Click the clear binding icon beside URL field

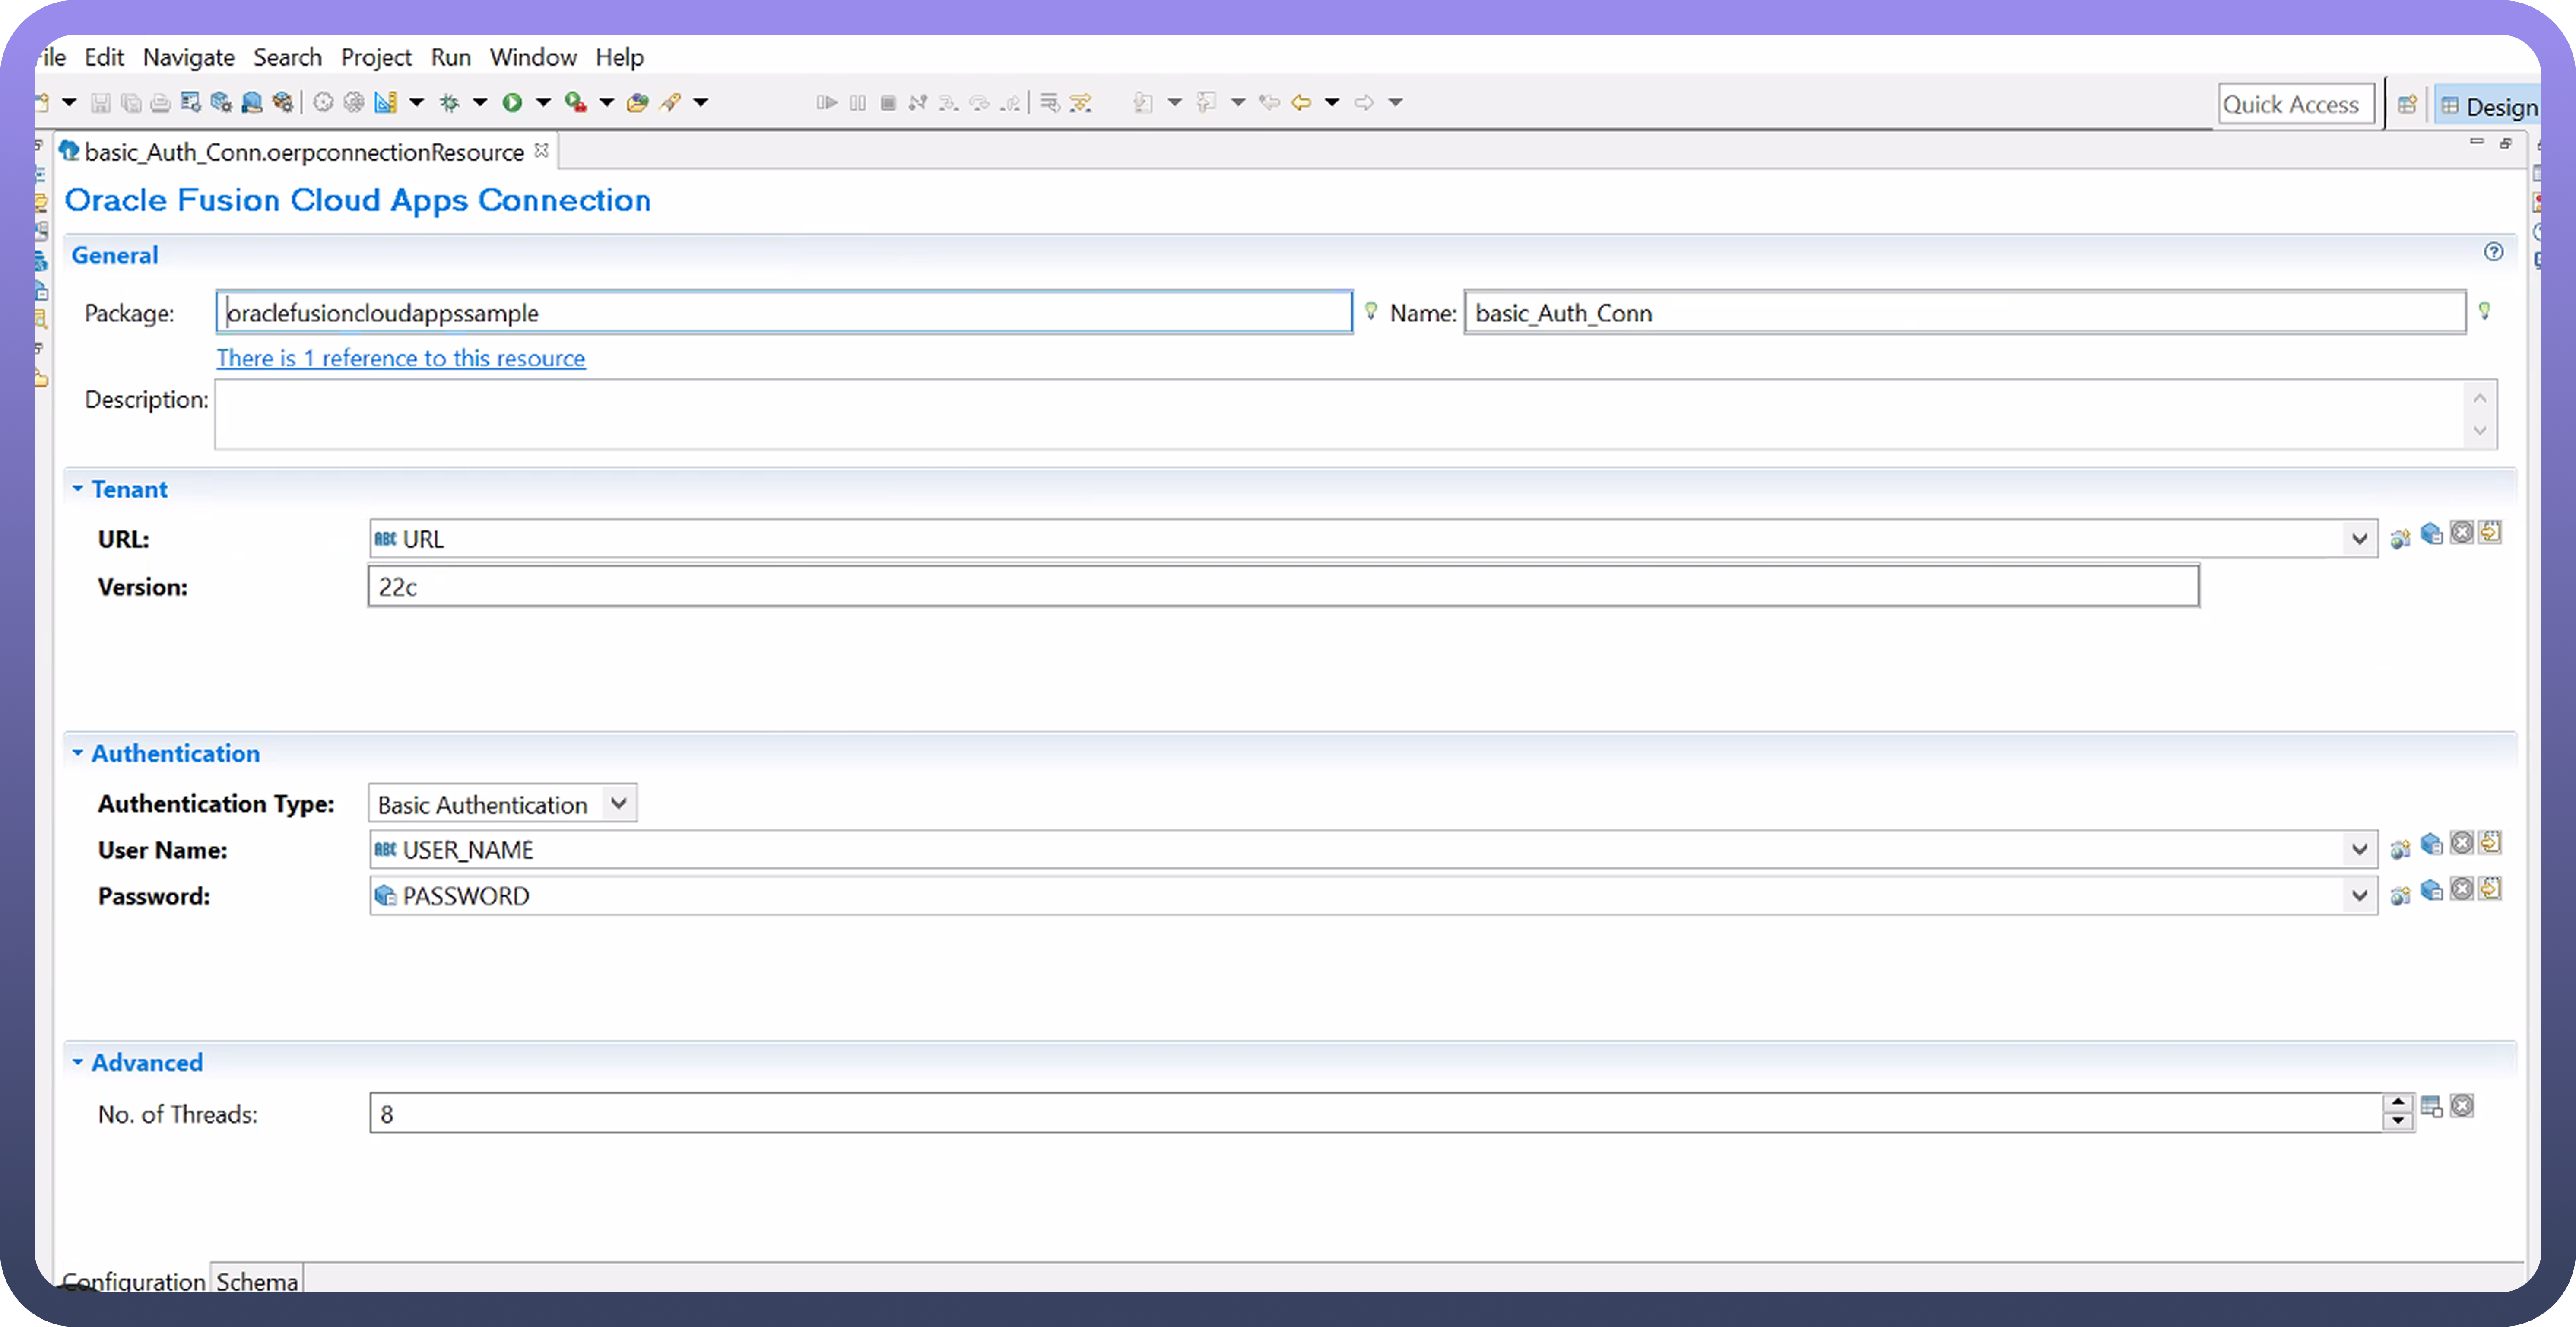(2462, 533)
